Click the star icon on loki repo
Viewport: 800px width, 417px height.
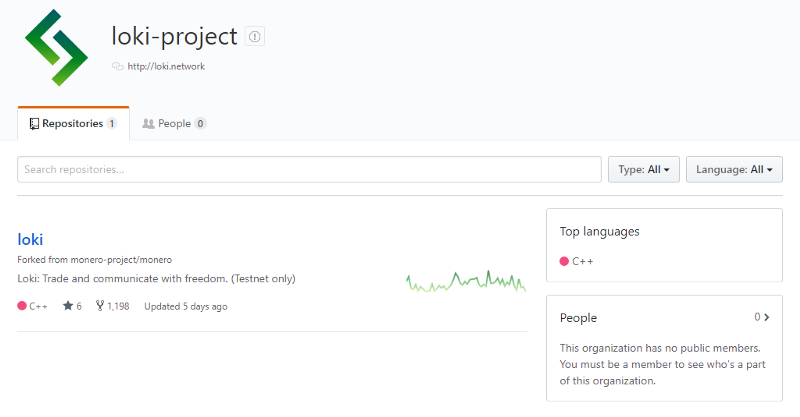[68, 306]
